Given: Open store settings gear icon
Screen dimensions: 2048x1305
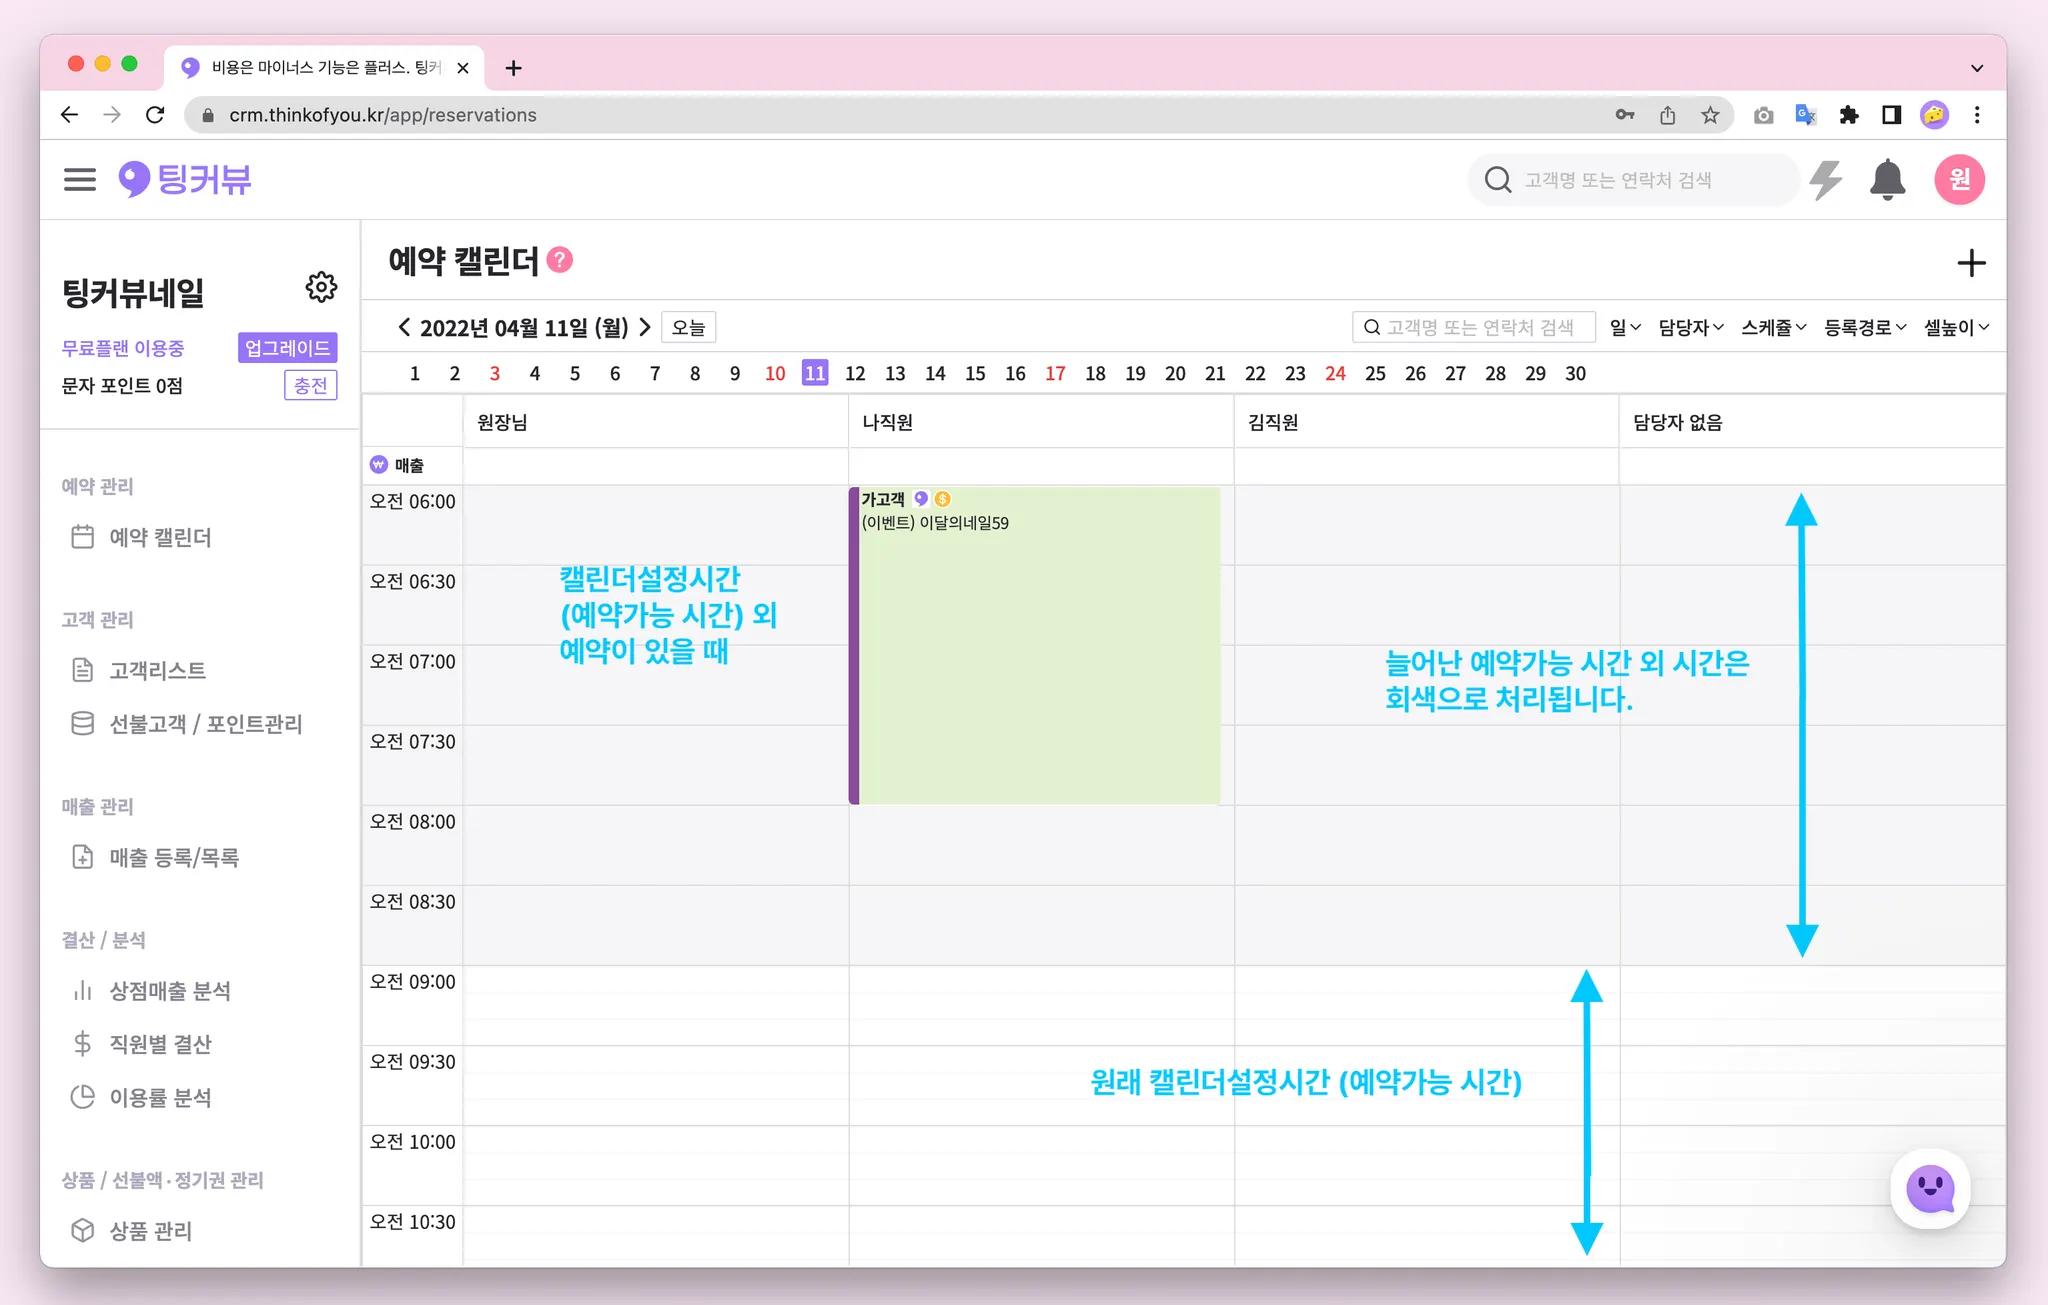Looking at the screenshot, I should click(321, 288).
